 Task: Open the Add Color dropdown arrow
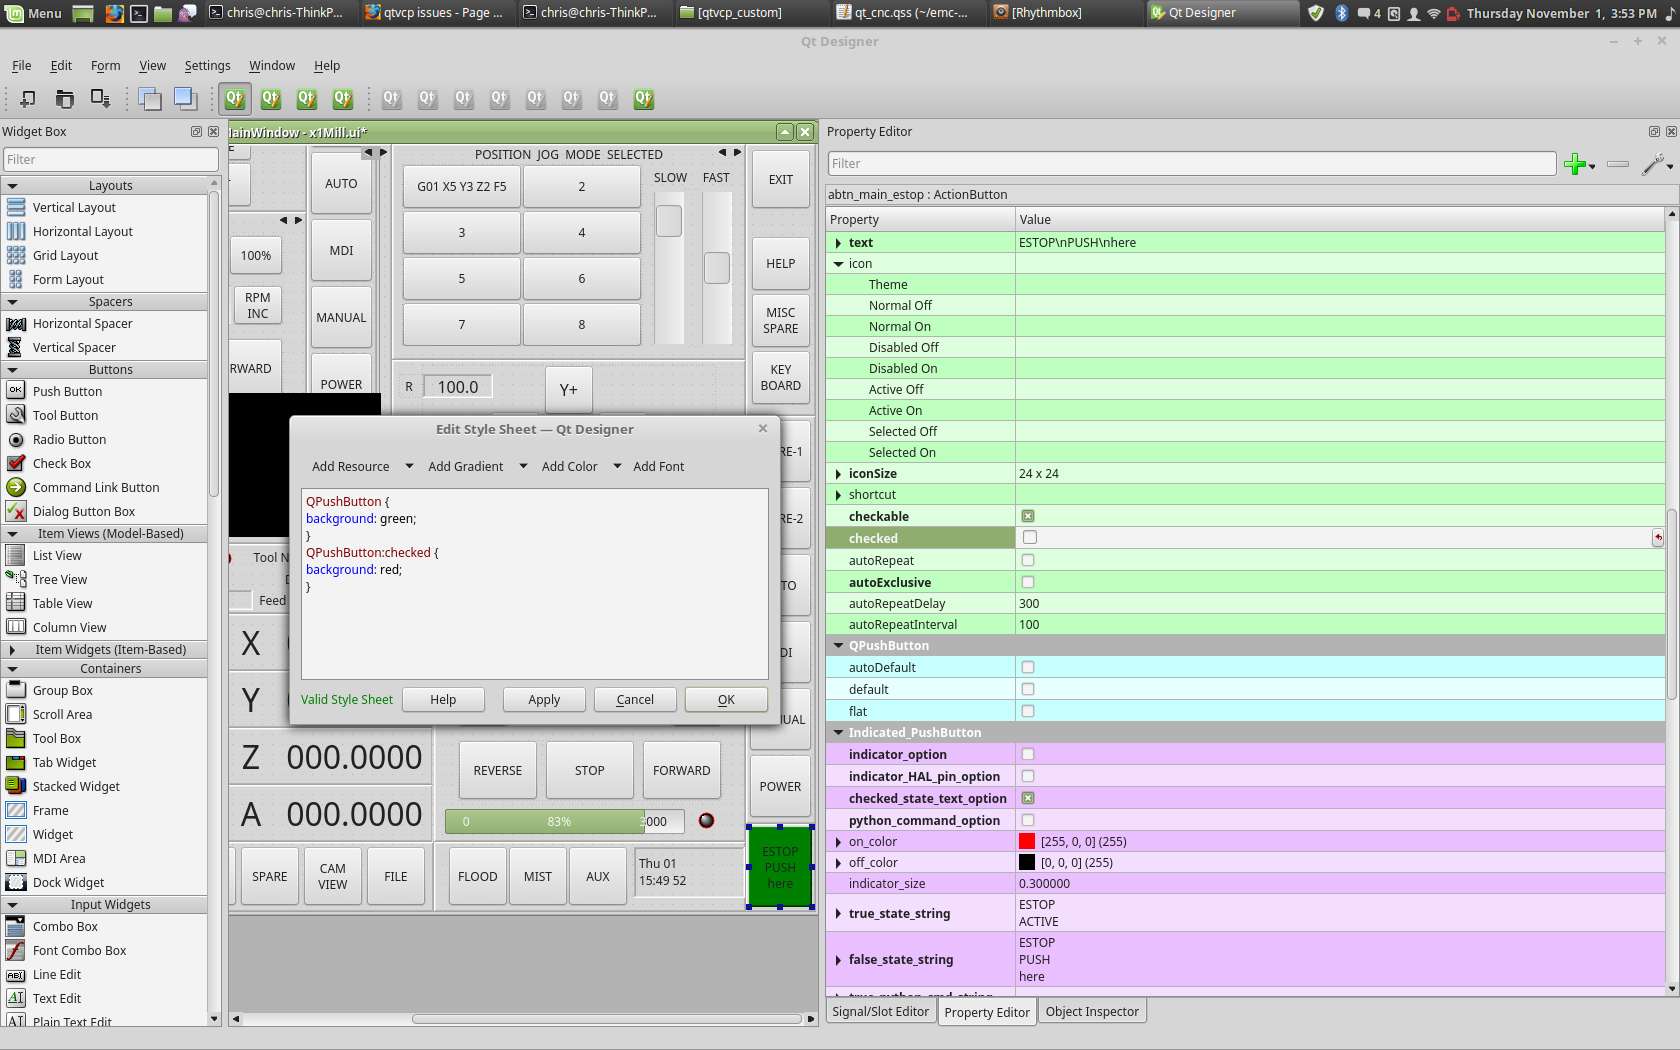(x=617, y=466)
